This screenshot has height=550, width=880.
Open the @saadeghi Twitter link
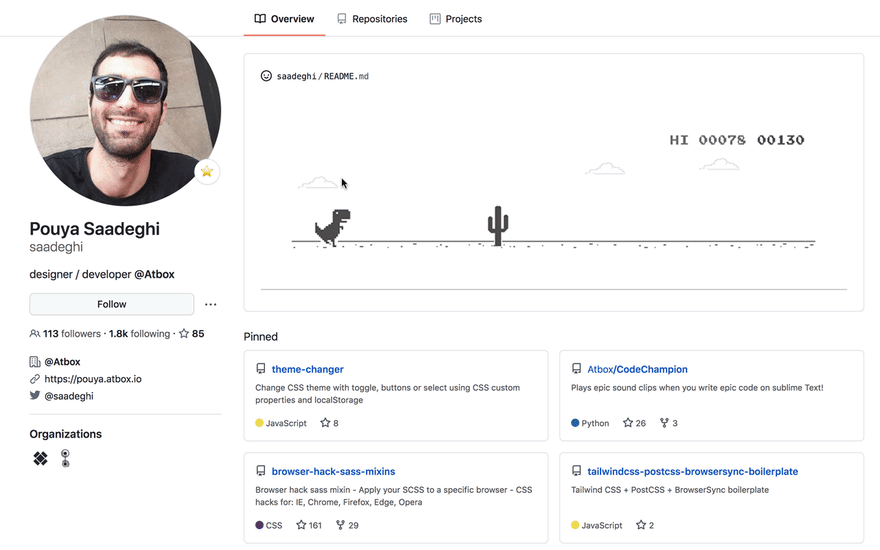tap(69, 396)
